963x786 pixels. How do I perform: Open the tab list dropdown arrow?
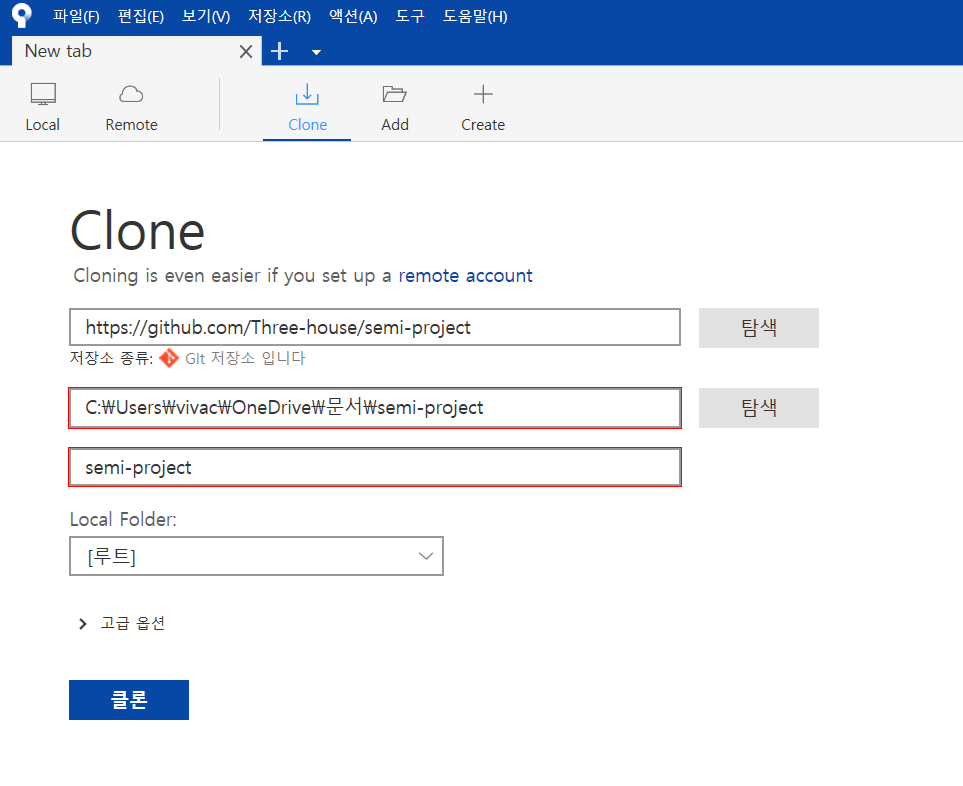coord(316,52)
